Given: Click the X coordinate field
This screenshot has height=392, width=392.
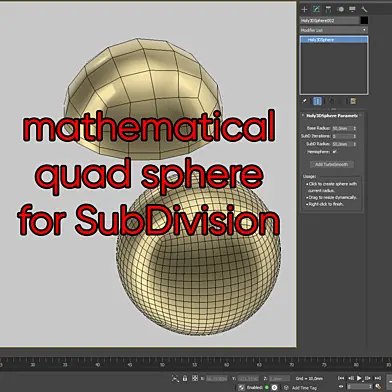Looking at the screenshot, I should click(x=217, y=379).
